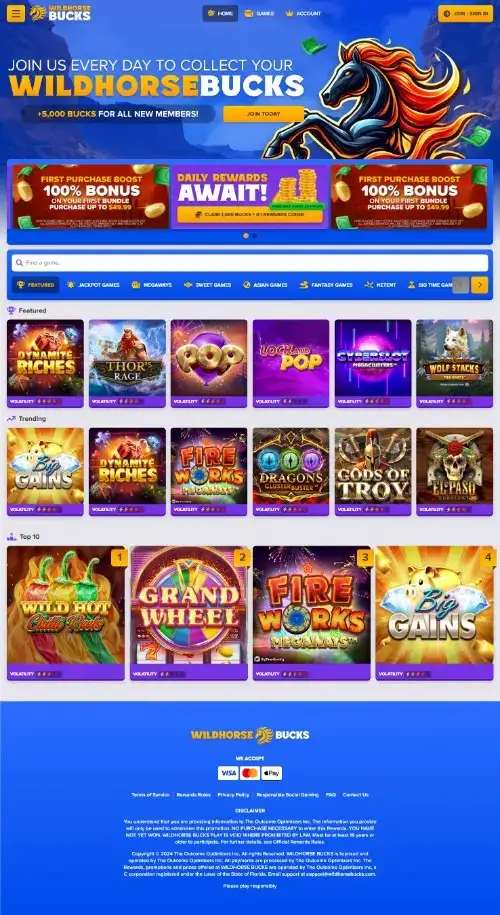Switch to the Jackpot Games tab

93,285
